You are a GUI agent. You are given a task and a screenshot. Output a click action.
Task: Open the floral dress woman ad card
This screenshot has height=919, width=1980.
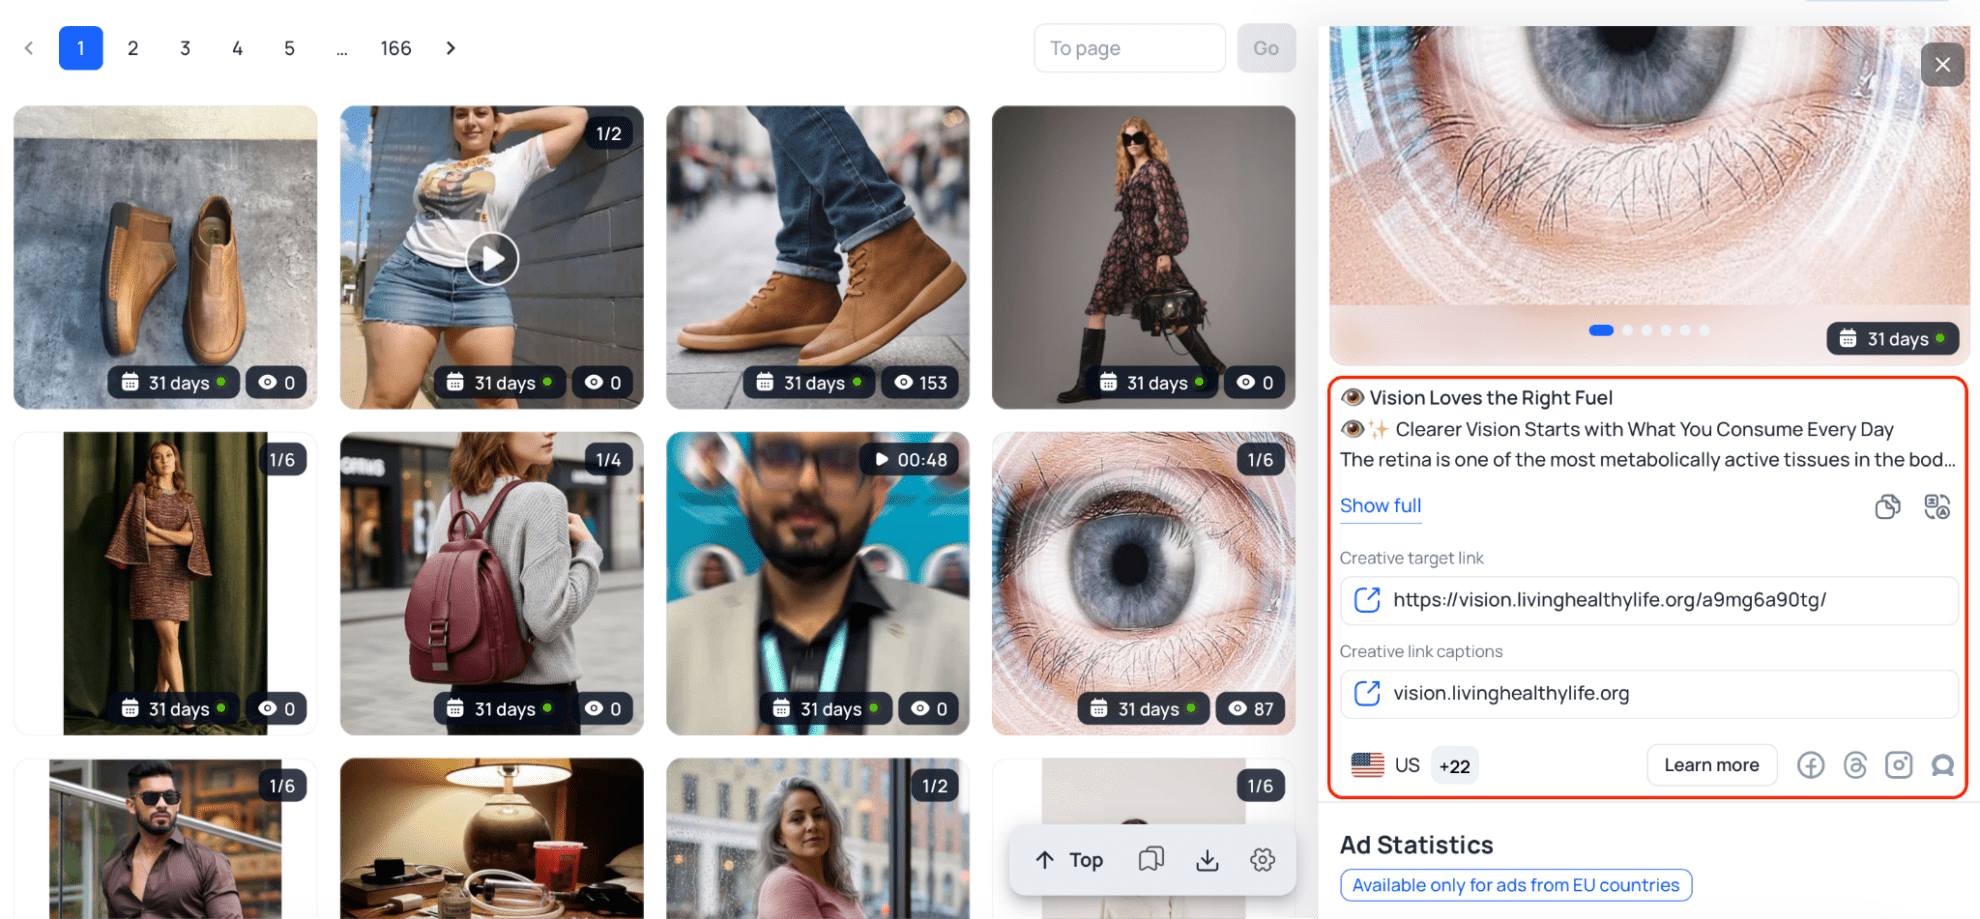[x=1143, y=257]
